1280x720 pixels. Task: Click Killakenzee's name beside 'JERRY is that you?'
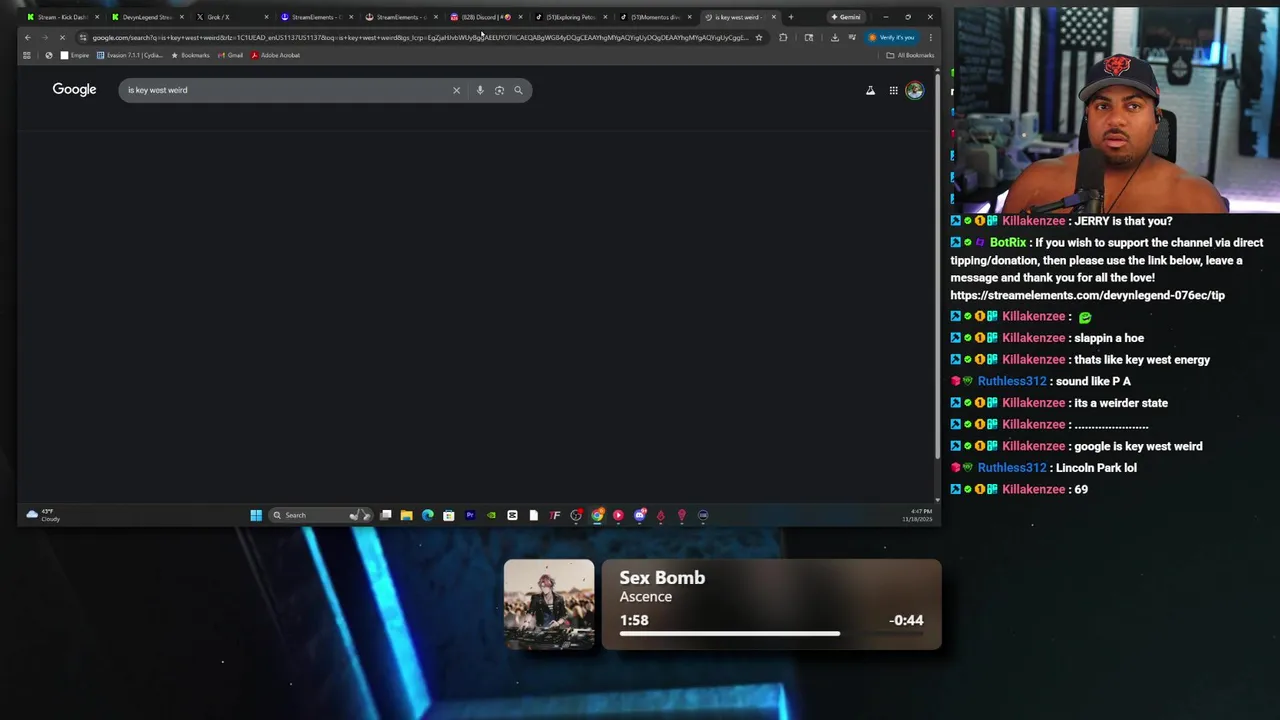coord(1033,221)
